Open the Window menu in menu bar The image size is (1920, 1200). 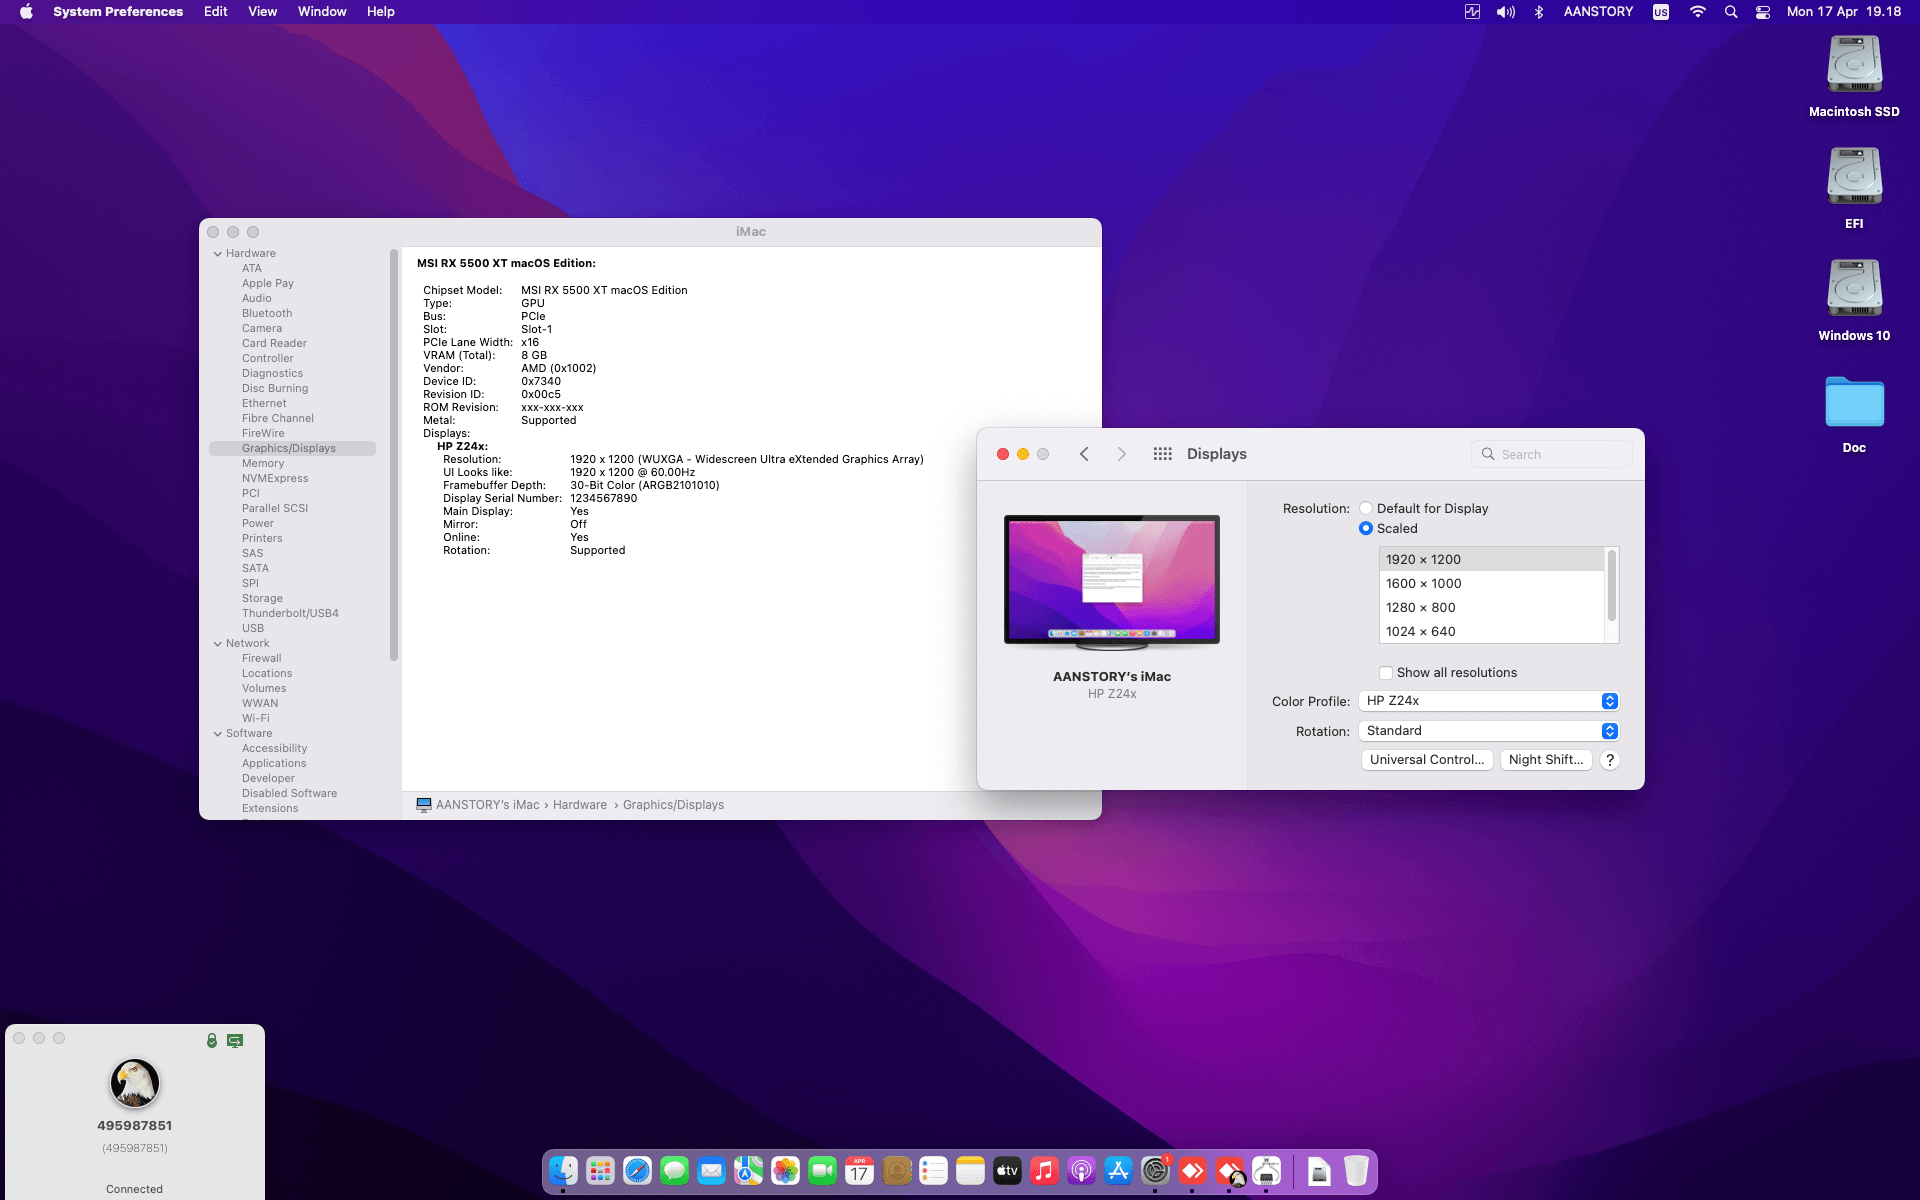[321, 12]
